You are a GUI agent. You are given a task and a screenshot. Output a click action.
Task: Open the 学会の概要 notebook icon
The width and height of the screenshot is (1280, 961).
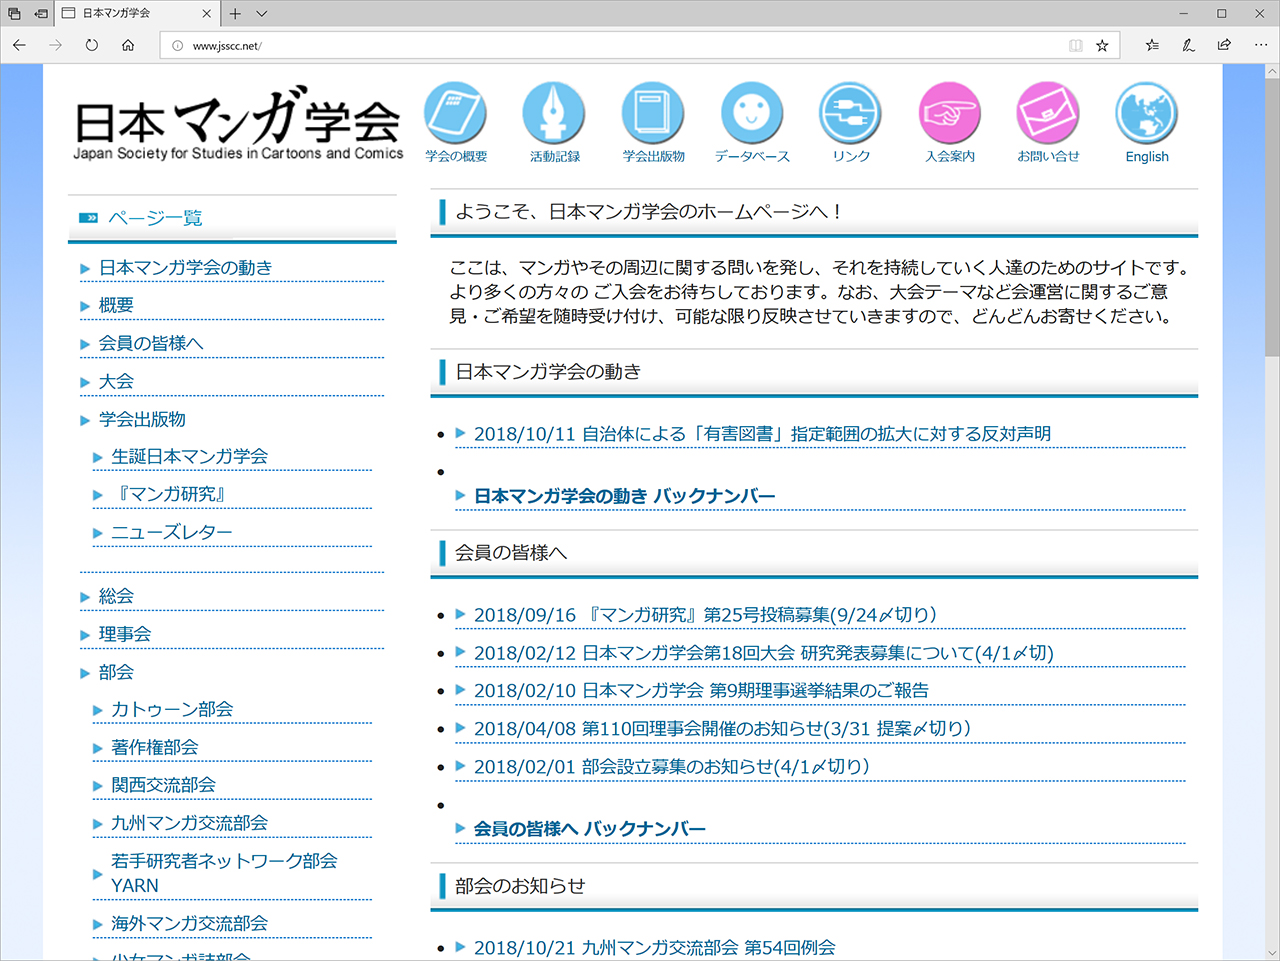coord(455,113)
